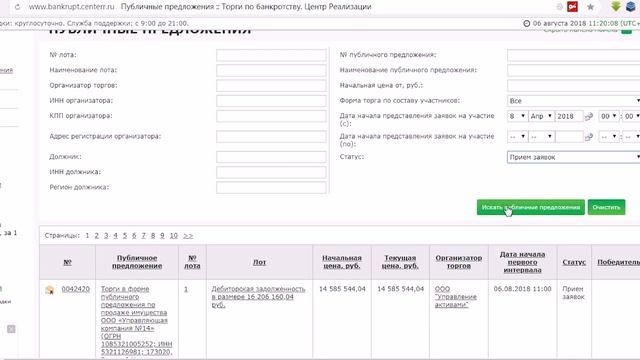Sort by Организатор торгов column header
The image size is (640, 360).
click(459, 262)
